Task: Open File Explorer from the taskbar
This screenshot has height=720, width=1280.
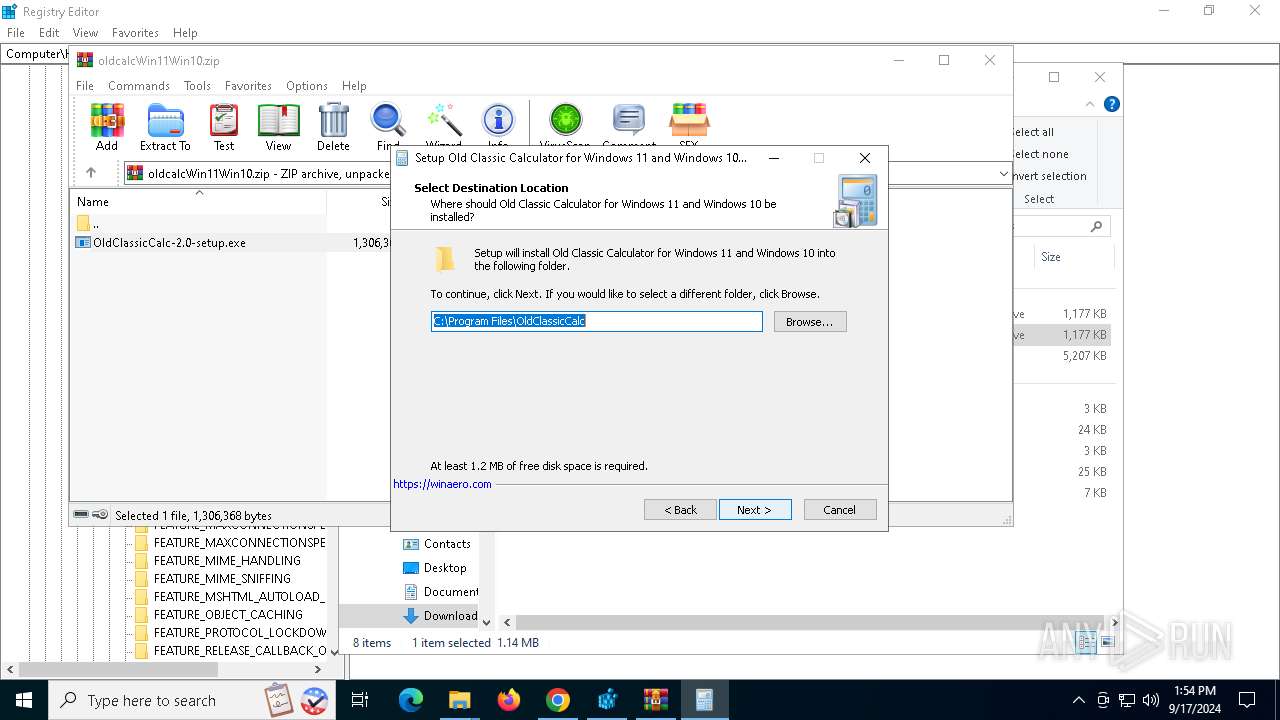Action: [460, 700]
